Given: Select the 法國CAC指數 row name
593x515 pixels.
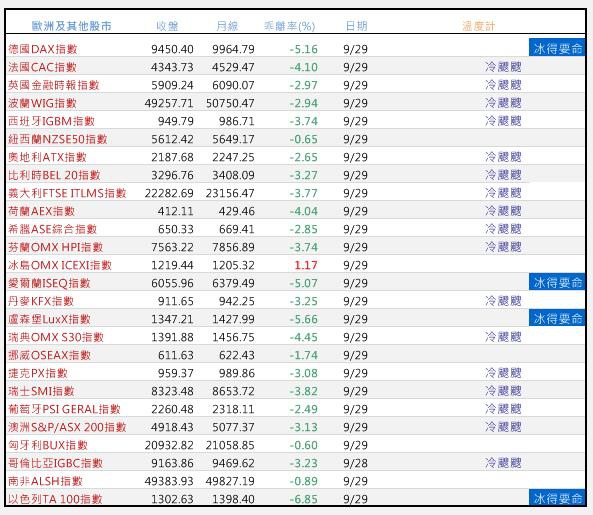Looking at the screenshot, I should pyautogui.click(x=42, y=67).
